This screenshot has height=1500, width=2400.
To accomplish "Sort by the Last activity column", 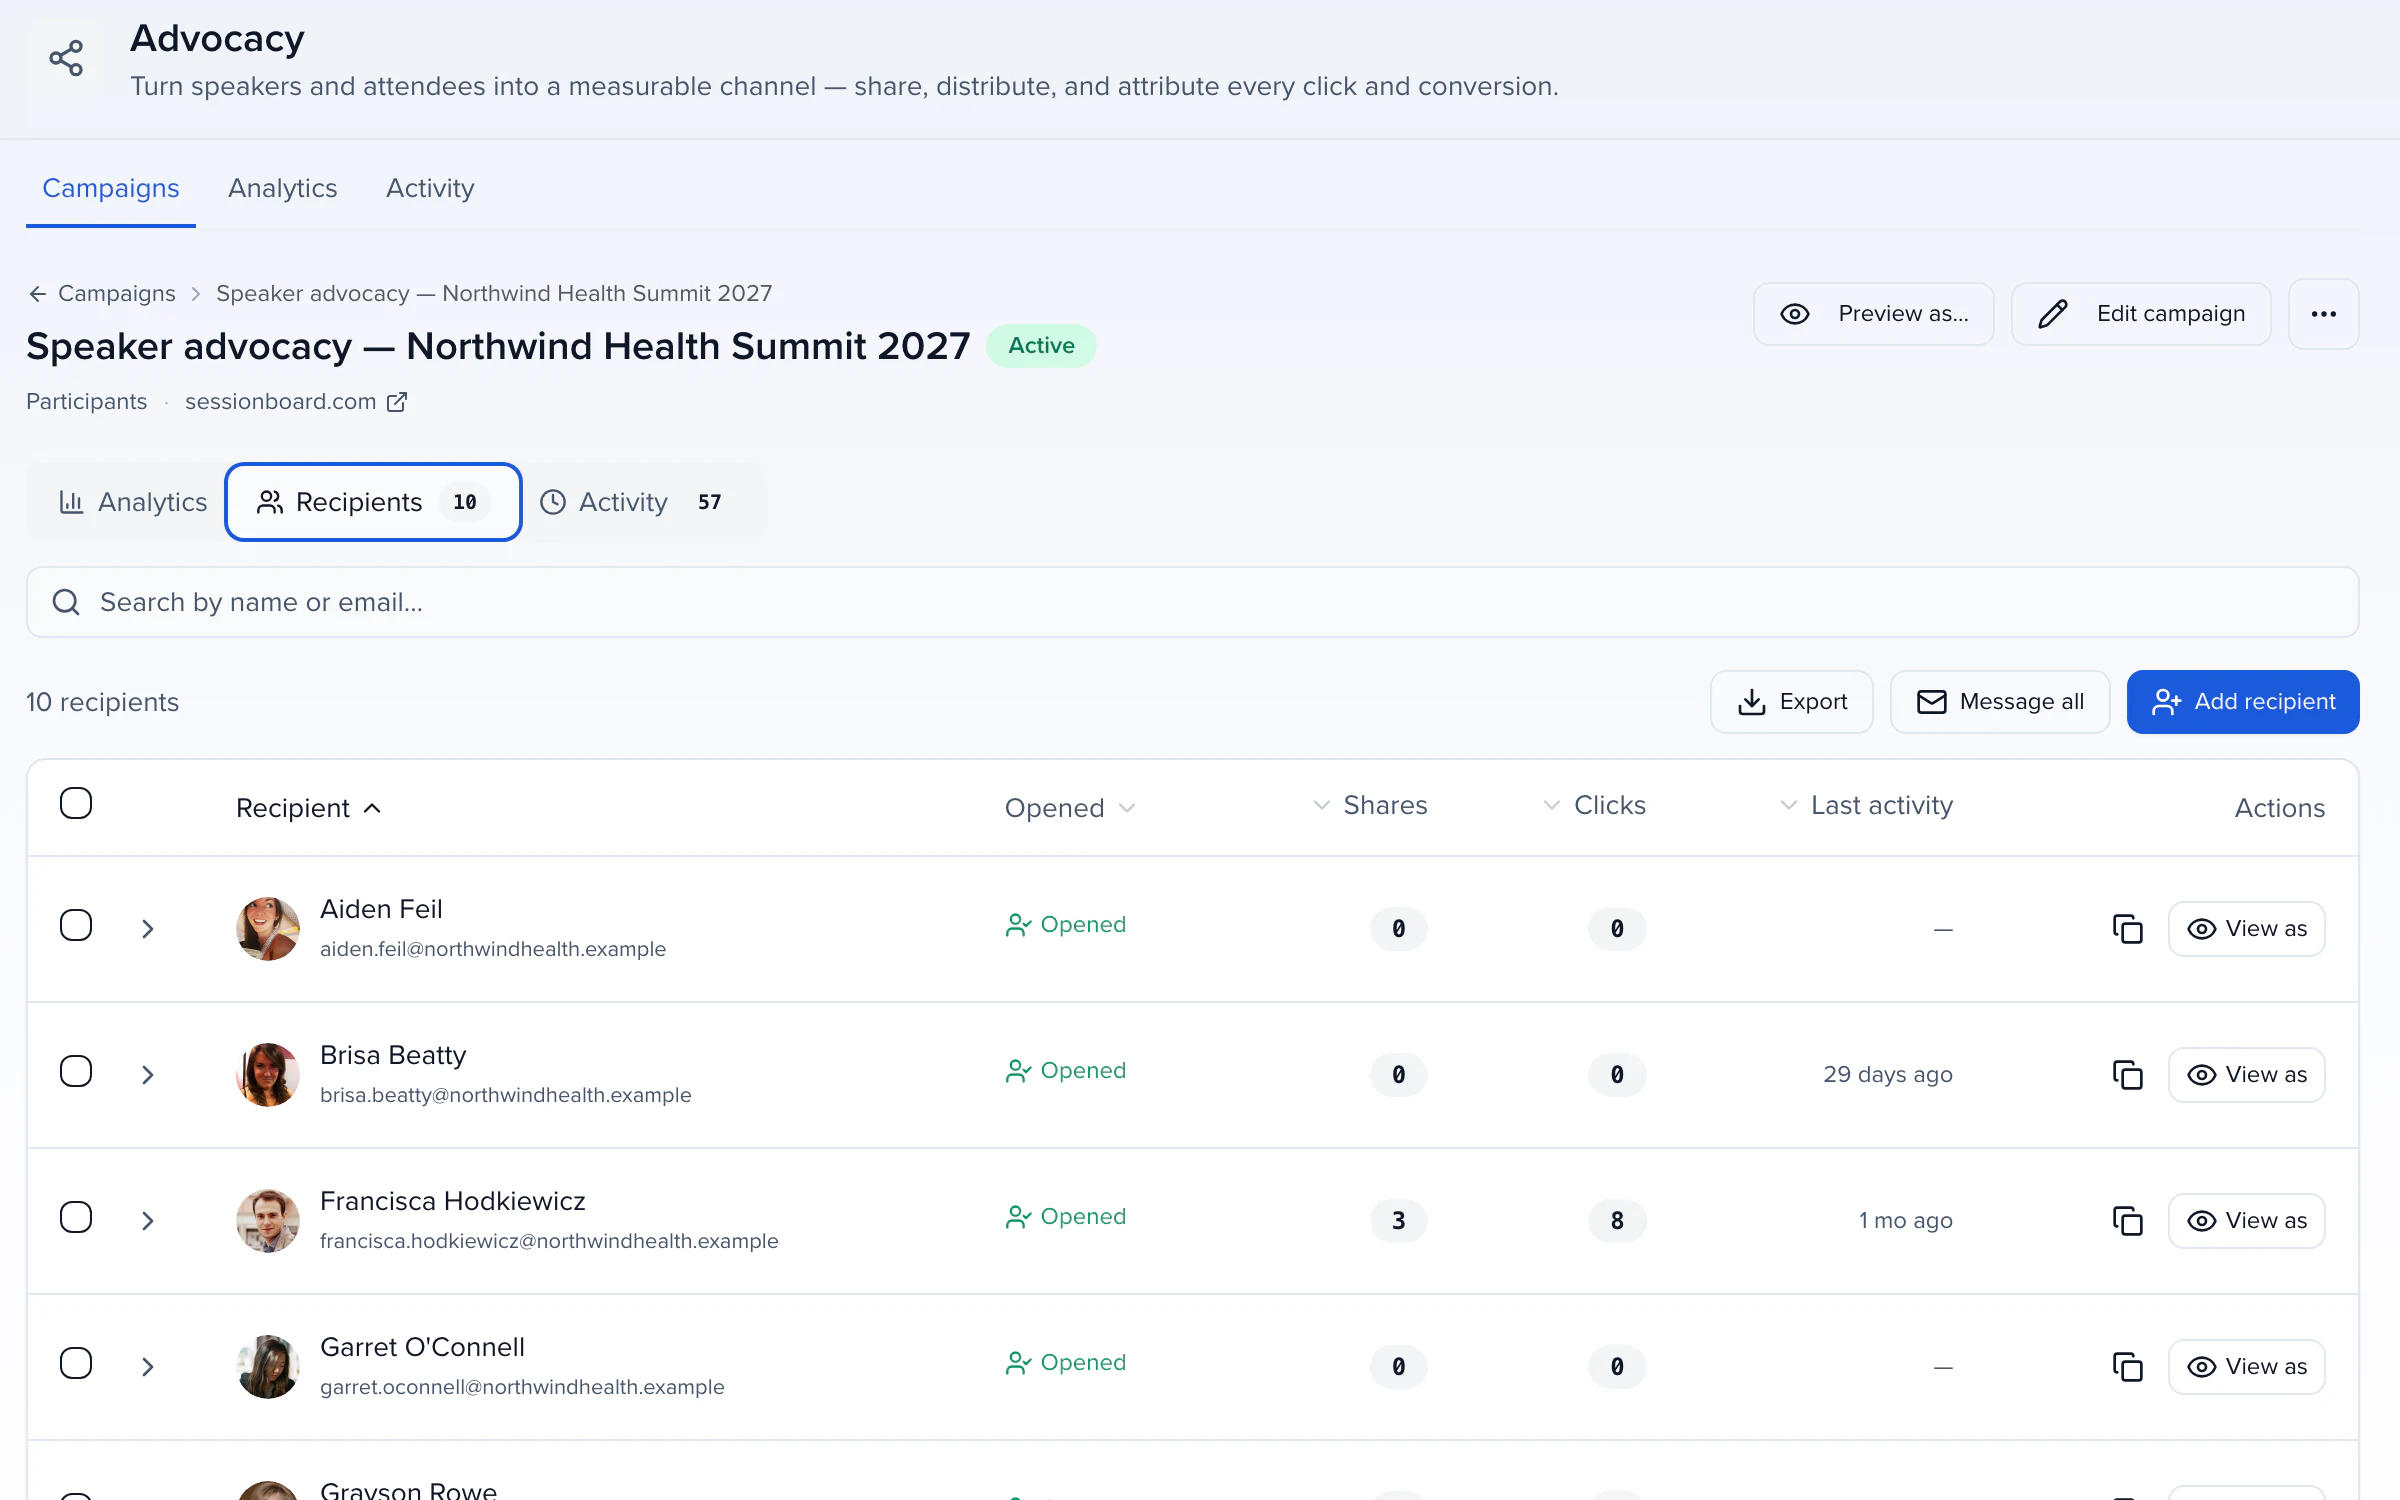I will 1866,805.
